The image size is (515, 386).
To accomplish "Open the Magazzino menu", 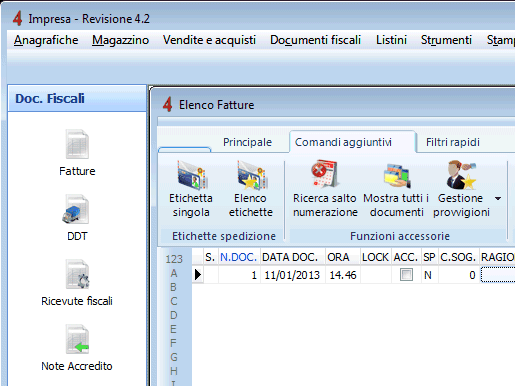I will coord(120,40).
